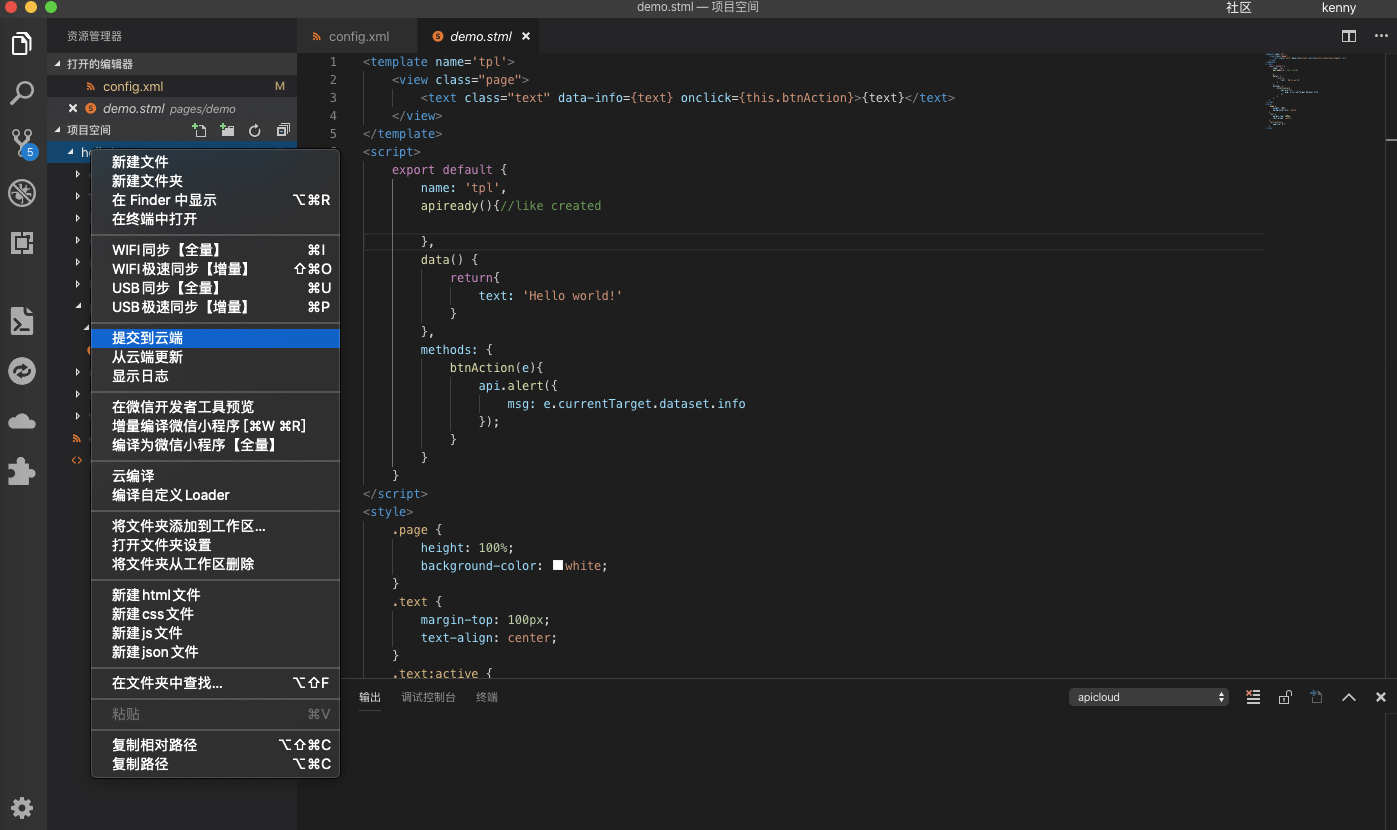
Task: Open config.xml in open editors list
Action: coord(172,86)
